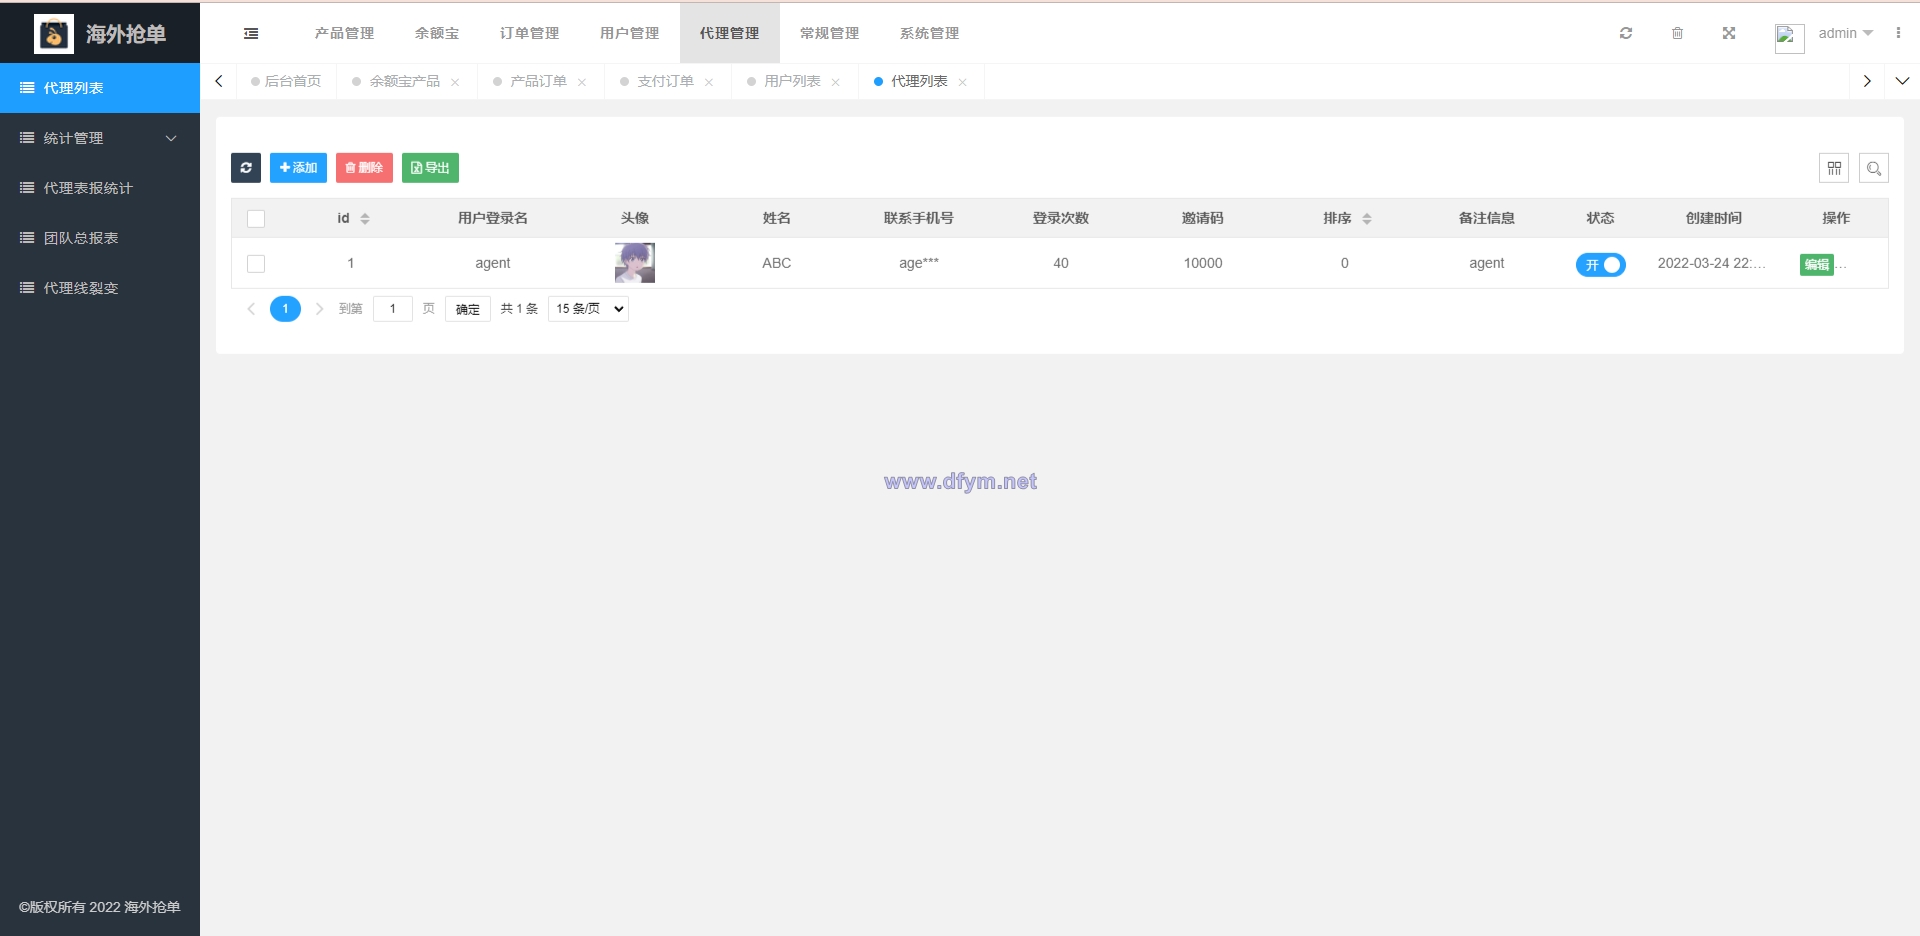Screen dimensions: 1920x936
Task: Select 代理管理 top menu
Action: coord(729,33)
